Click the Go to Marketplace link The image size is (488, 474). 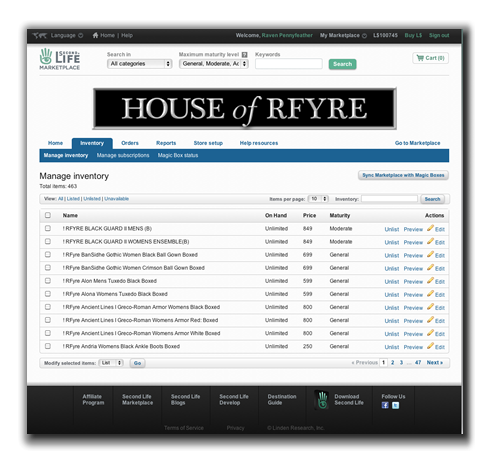point(417,143)
